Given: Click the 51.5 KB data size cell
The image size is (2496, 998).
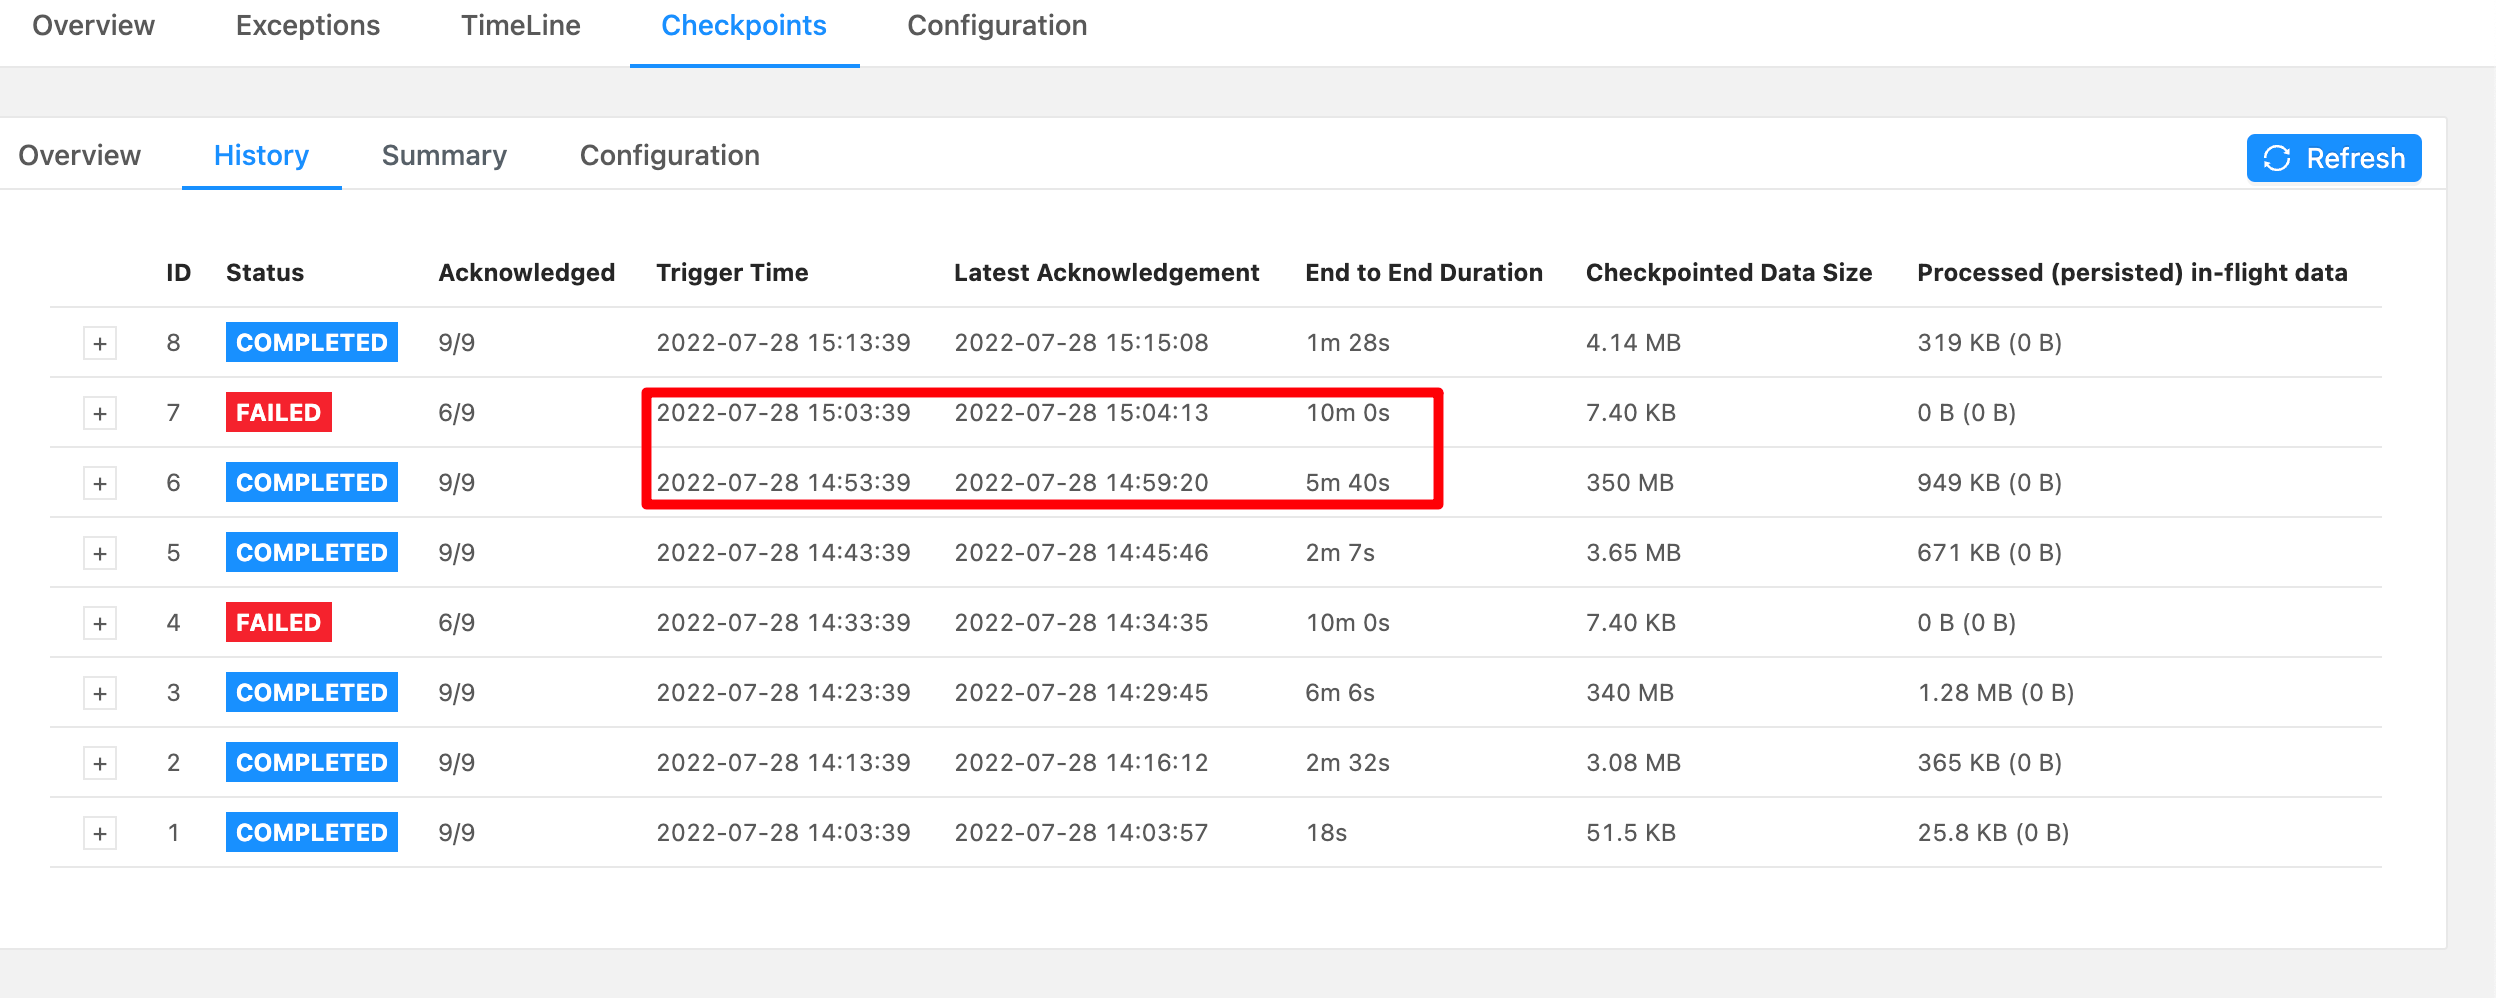Looking at the screenshot, I should tap(1631, 833).
